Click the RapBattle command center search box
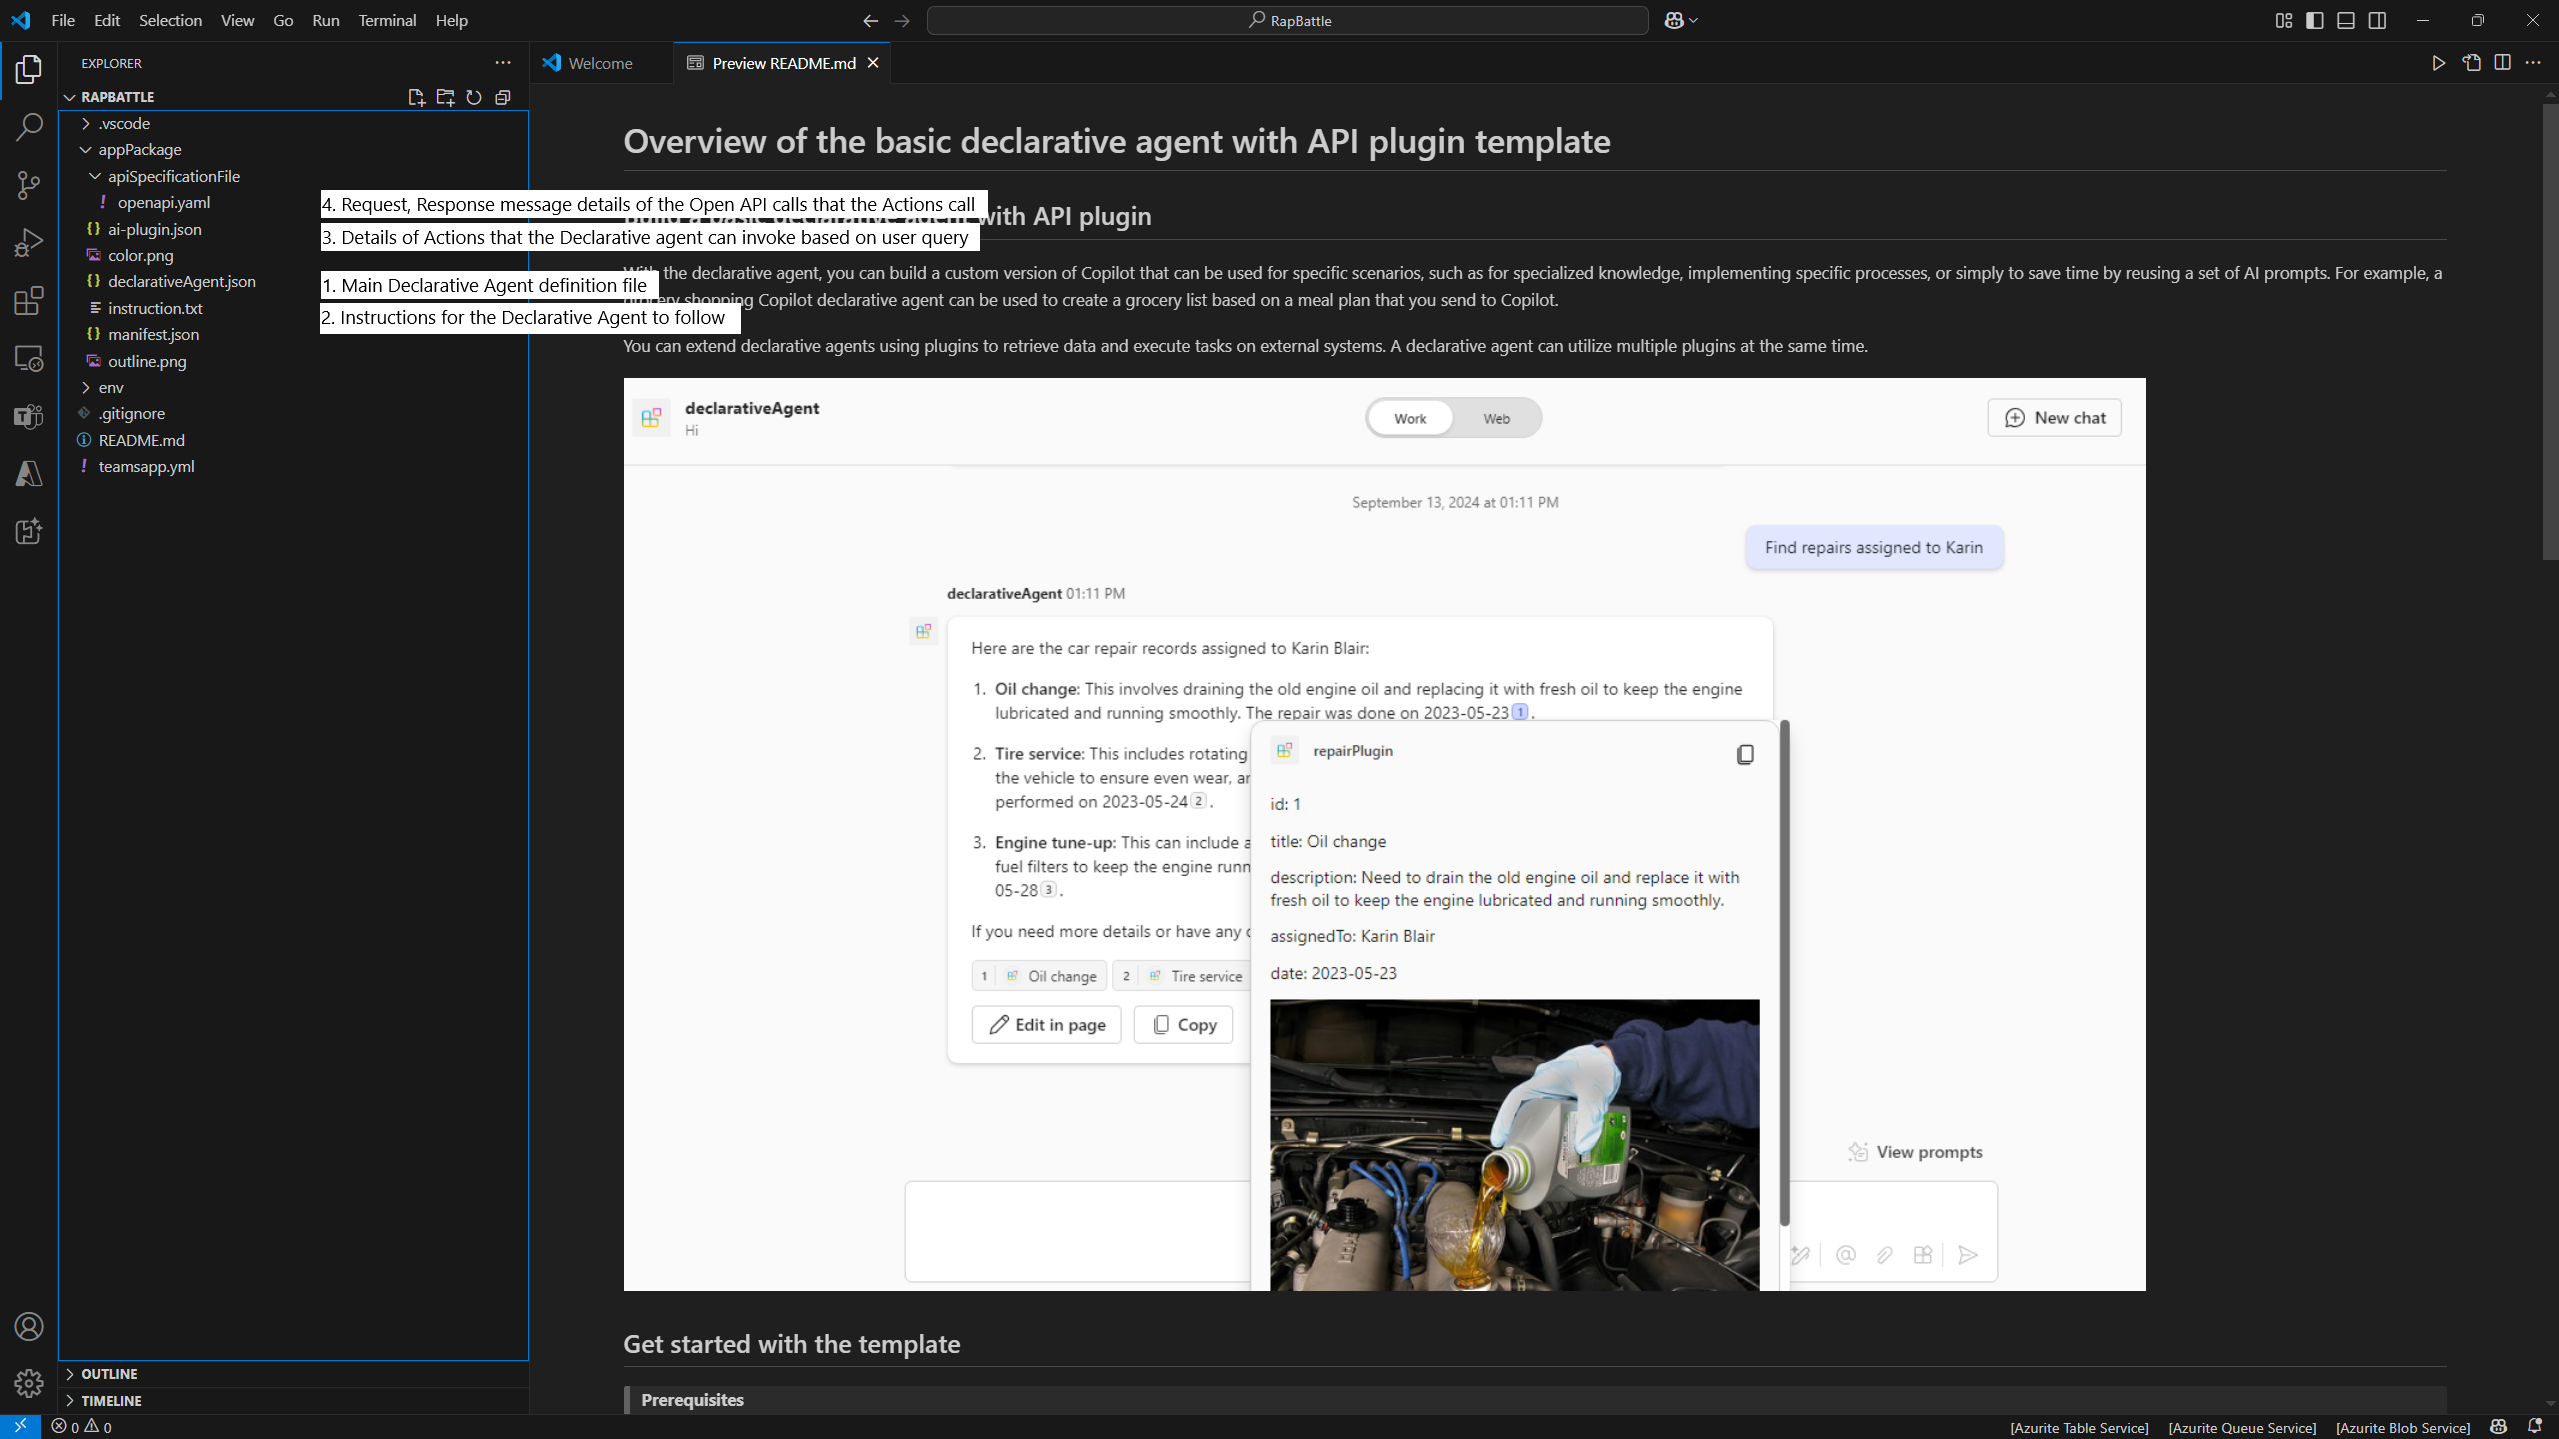Screen dimensions: 2559x1439 (1287, 20)
